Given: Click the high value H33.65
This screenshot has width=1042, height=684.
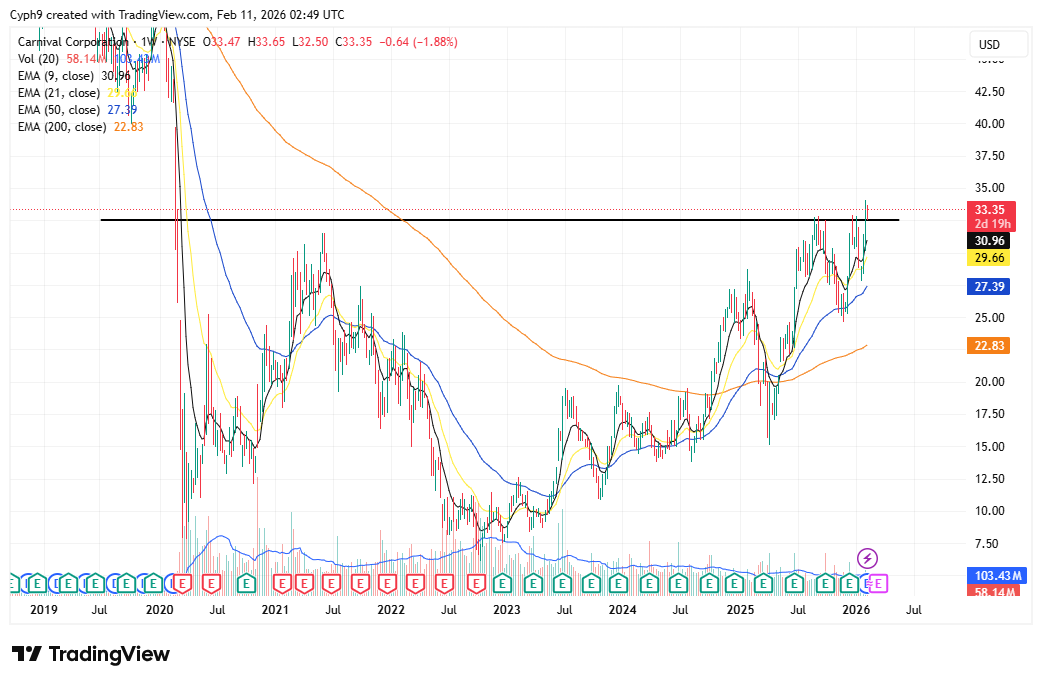Looking at the screenshot, I should 266,42.
